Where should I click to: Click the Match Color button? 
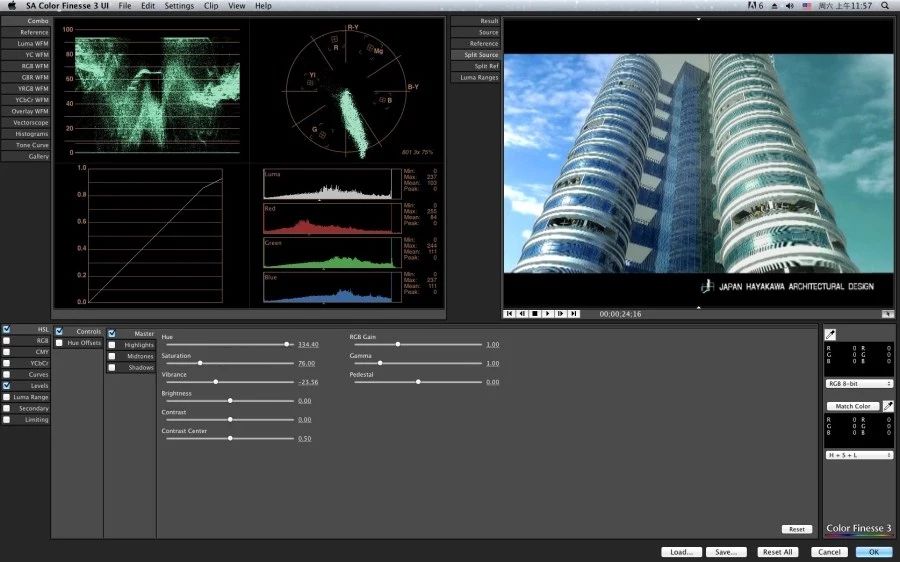(x=853, y=406)
